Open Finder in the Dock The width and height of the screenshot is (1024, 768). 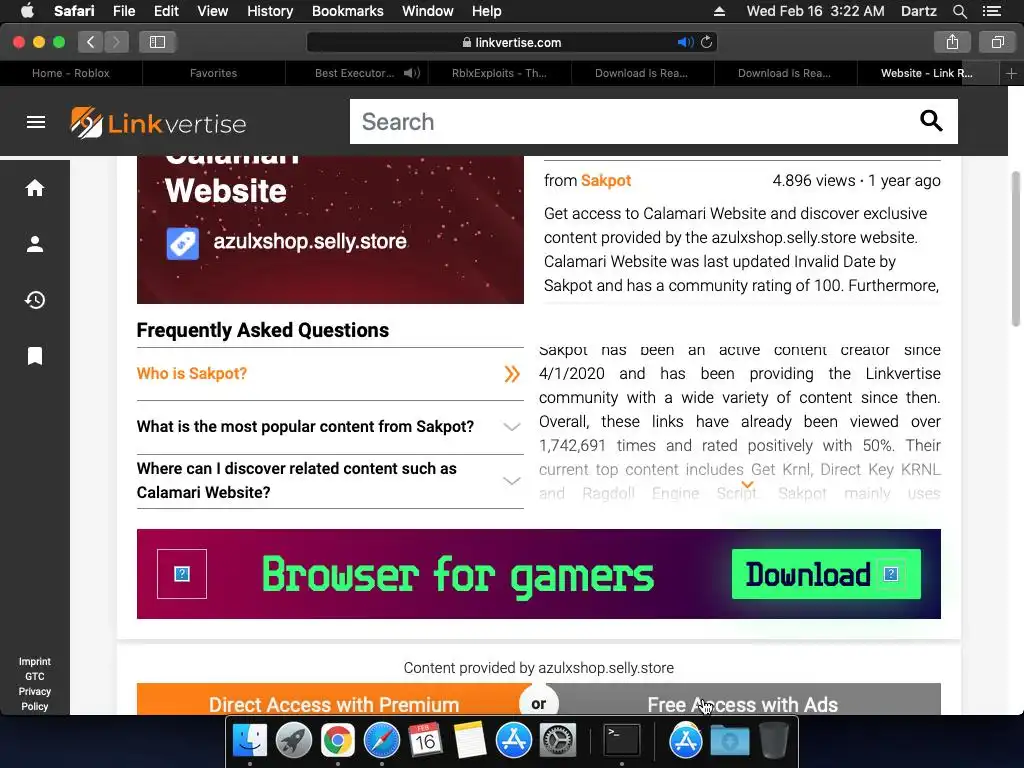coord(250,741)
